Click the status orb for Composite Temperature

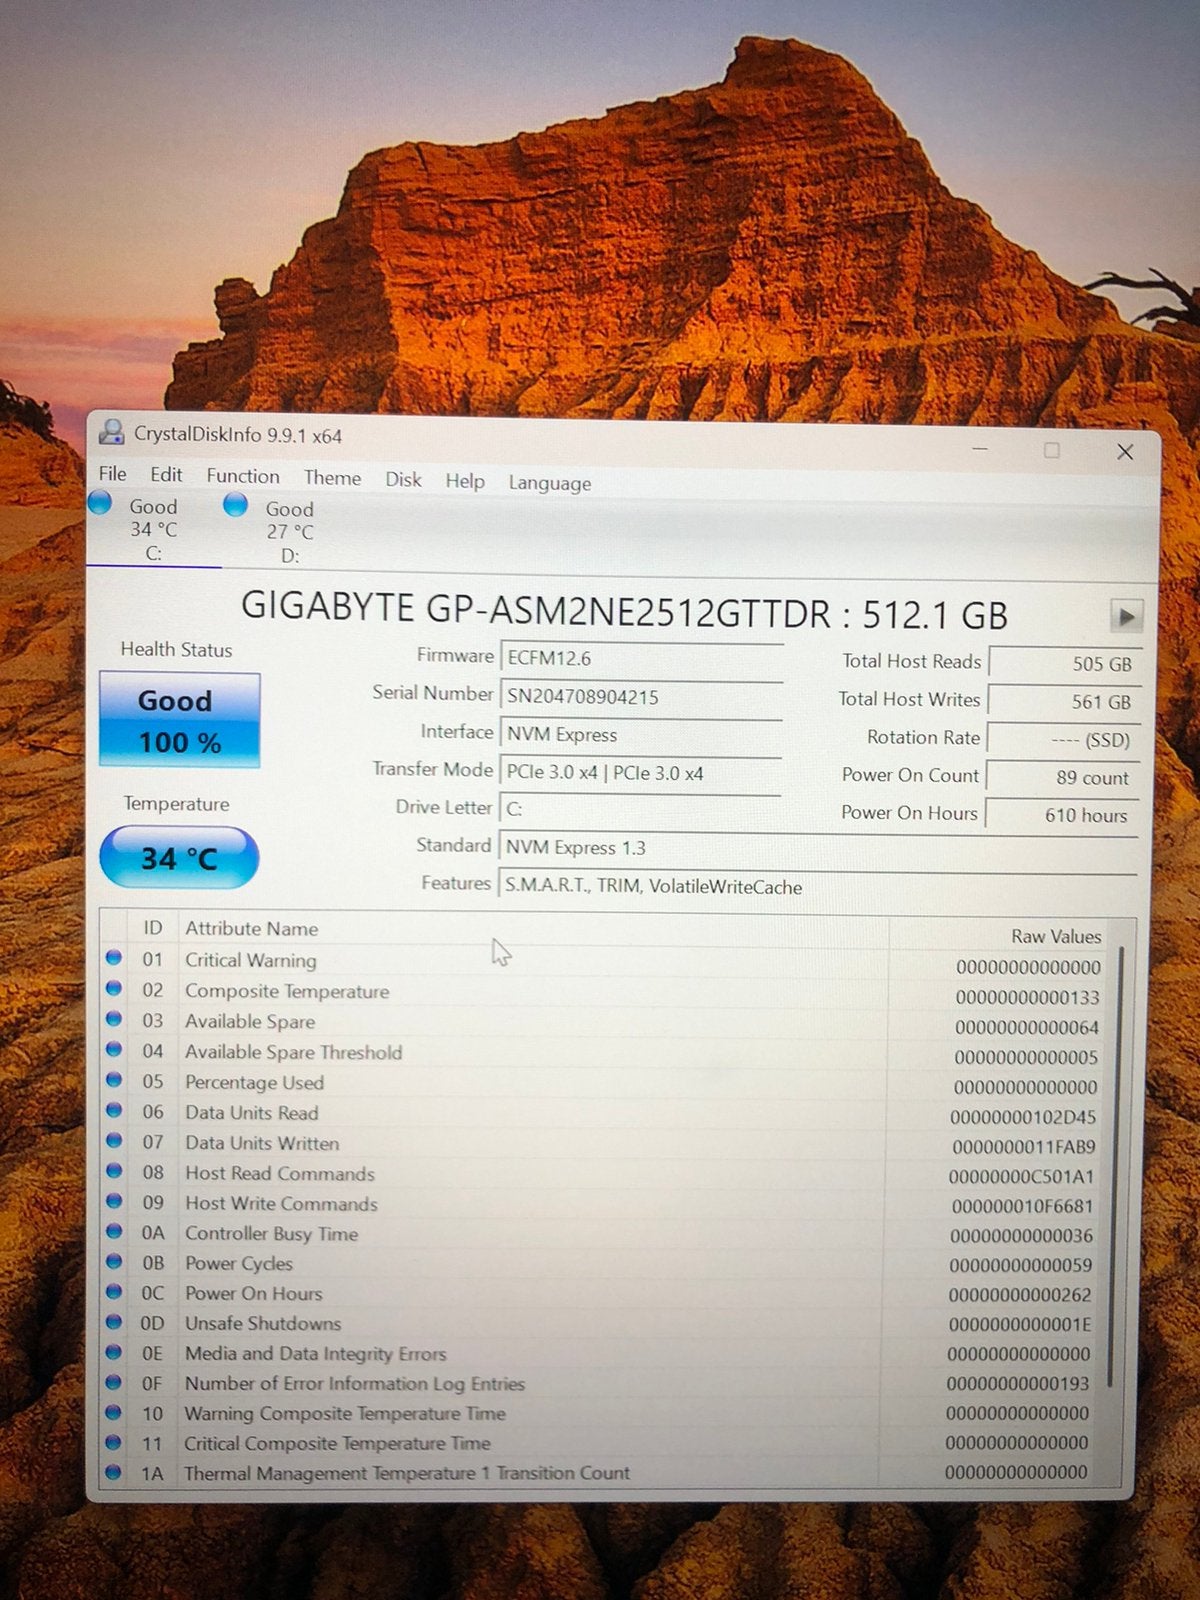coord(114,989)
